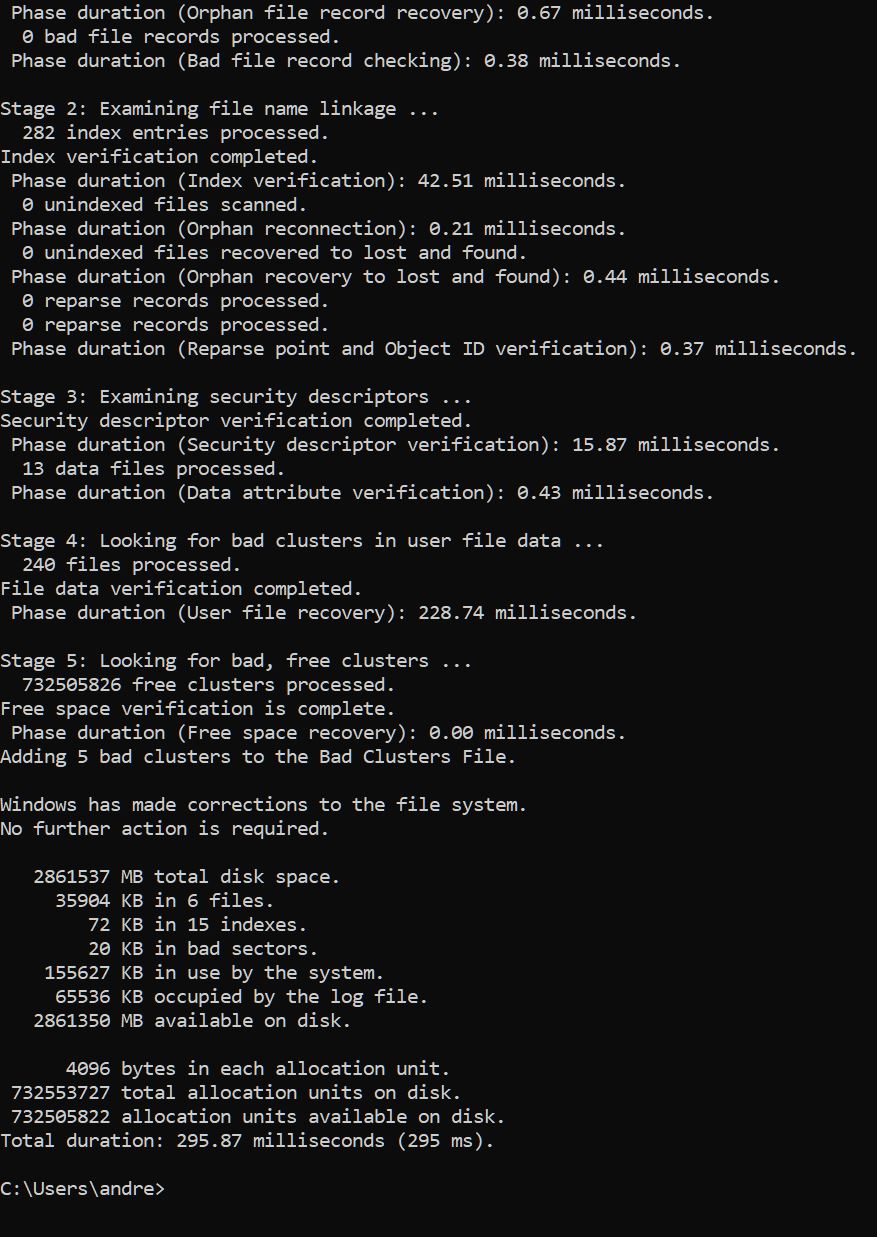The image size is (877, 1237).
Task: Click the command prompt line C:\Users\andre>
Action: click(x=82, y=1189)
